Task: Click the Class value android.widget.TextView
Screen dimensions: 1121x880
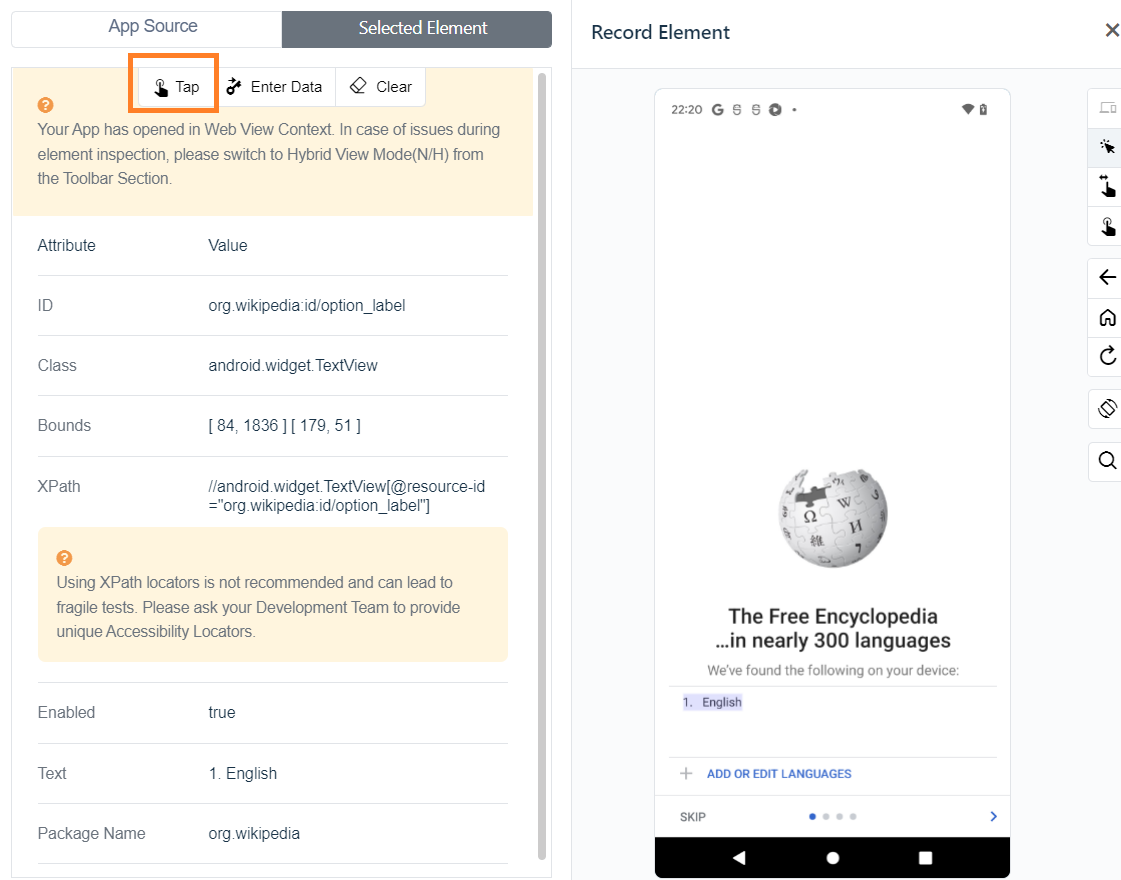Action: point(293,365)
